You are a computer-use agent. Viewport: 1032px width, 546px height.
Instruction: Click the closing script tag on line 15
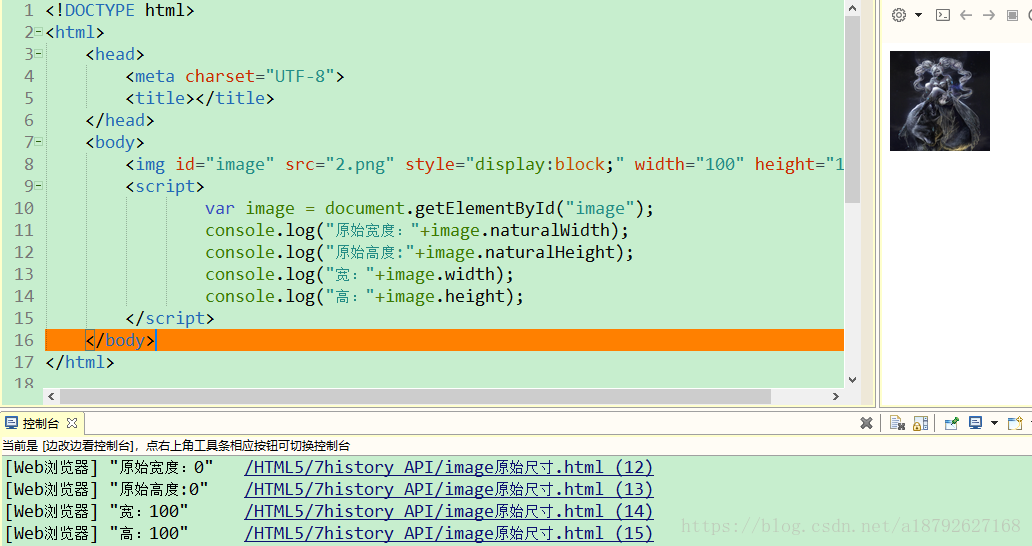click(170, 318)
